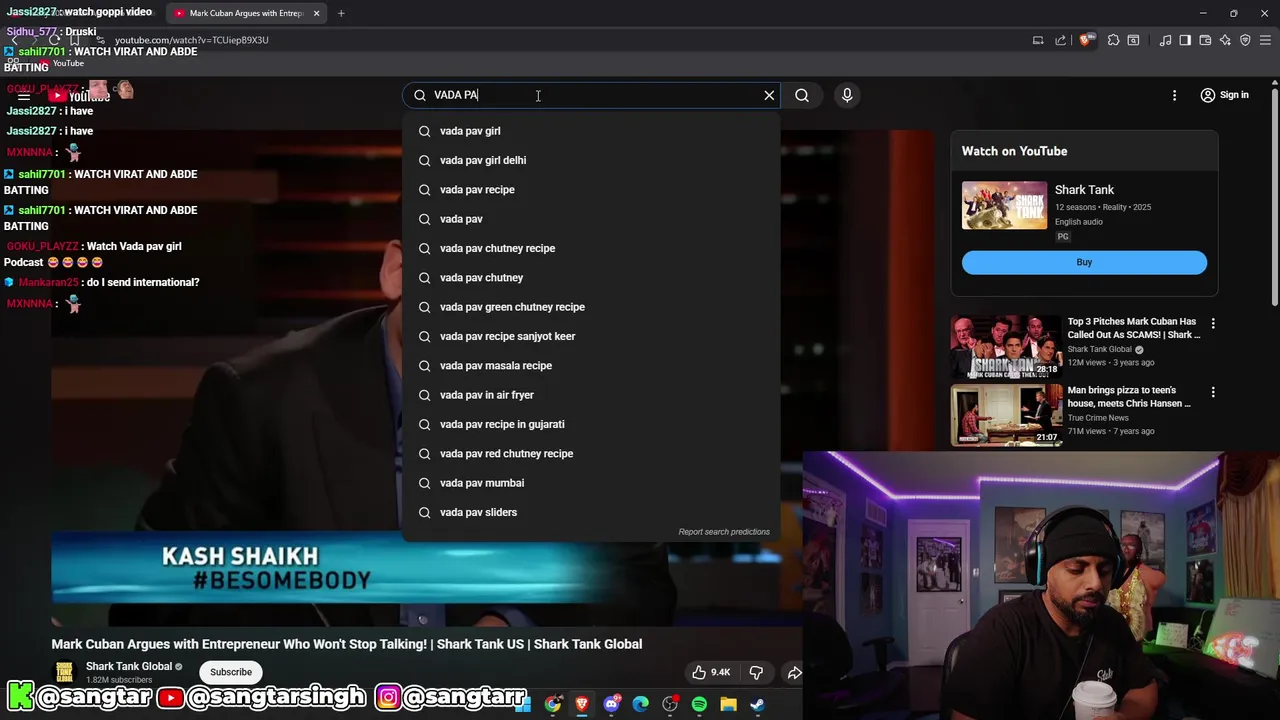This screenshot has width=1280, height=720.
Task: Click the magnifier search button
Action: (x=802, y=95)
